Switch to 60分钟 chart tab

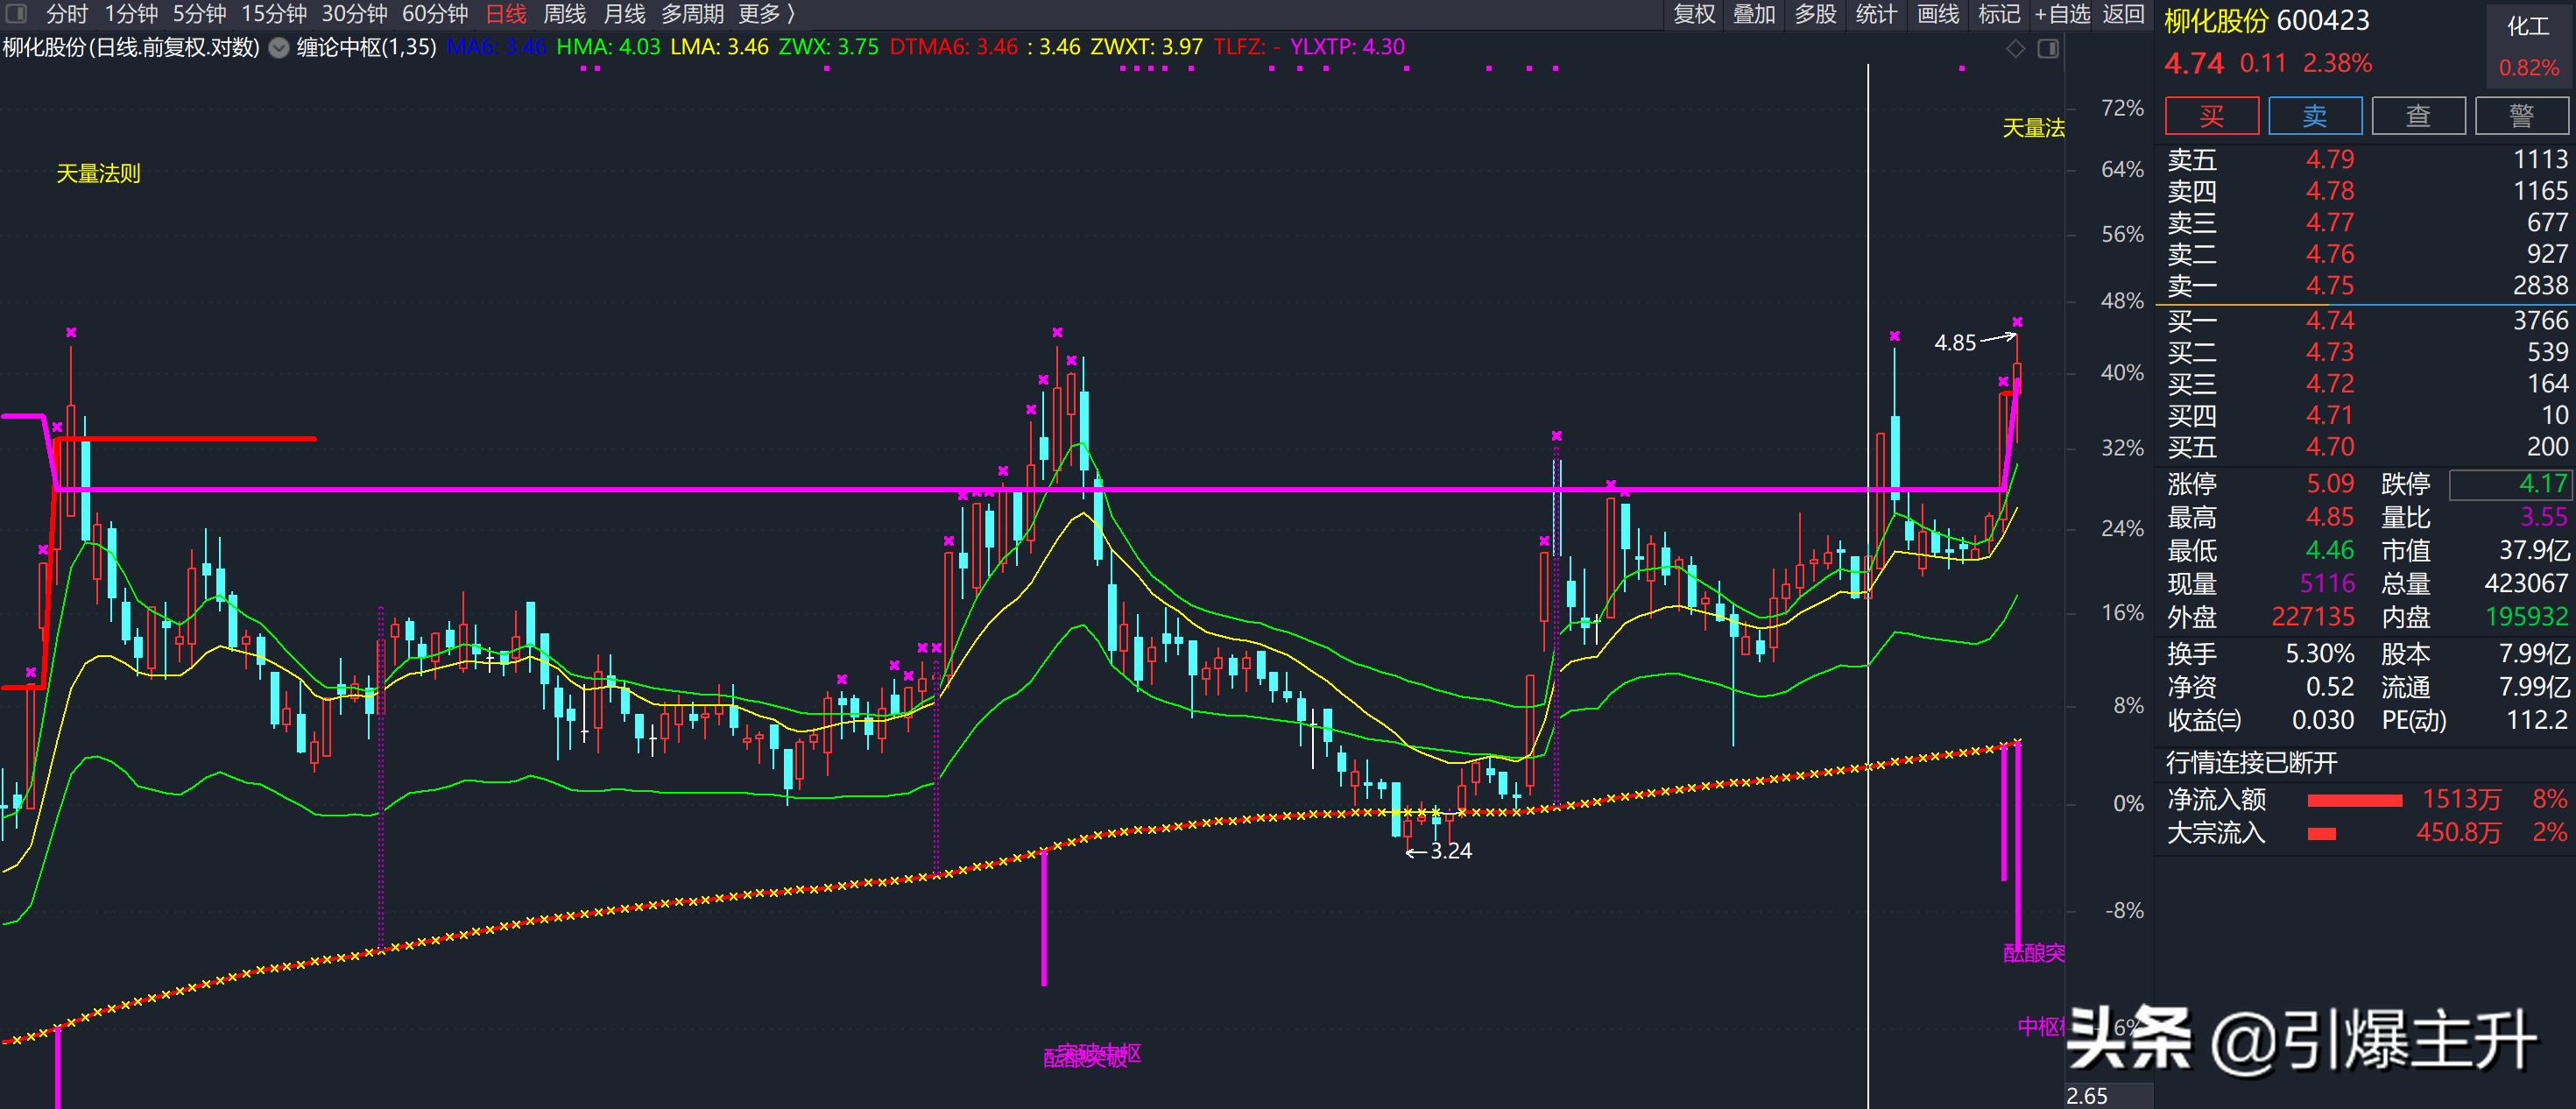435,14
